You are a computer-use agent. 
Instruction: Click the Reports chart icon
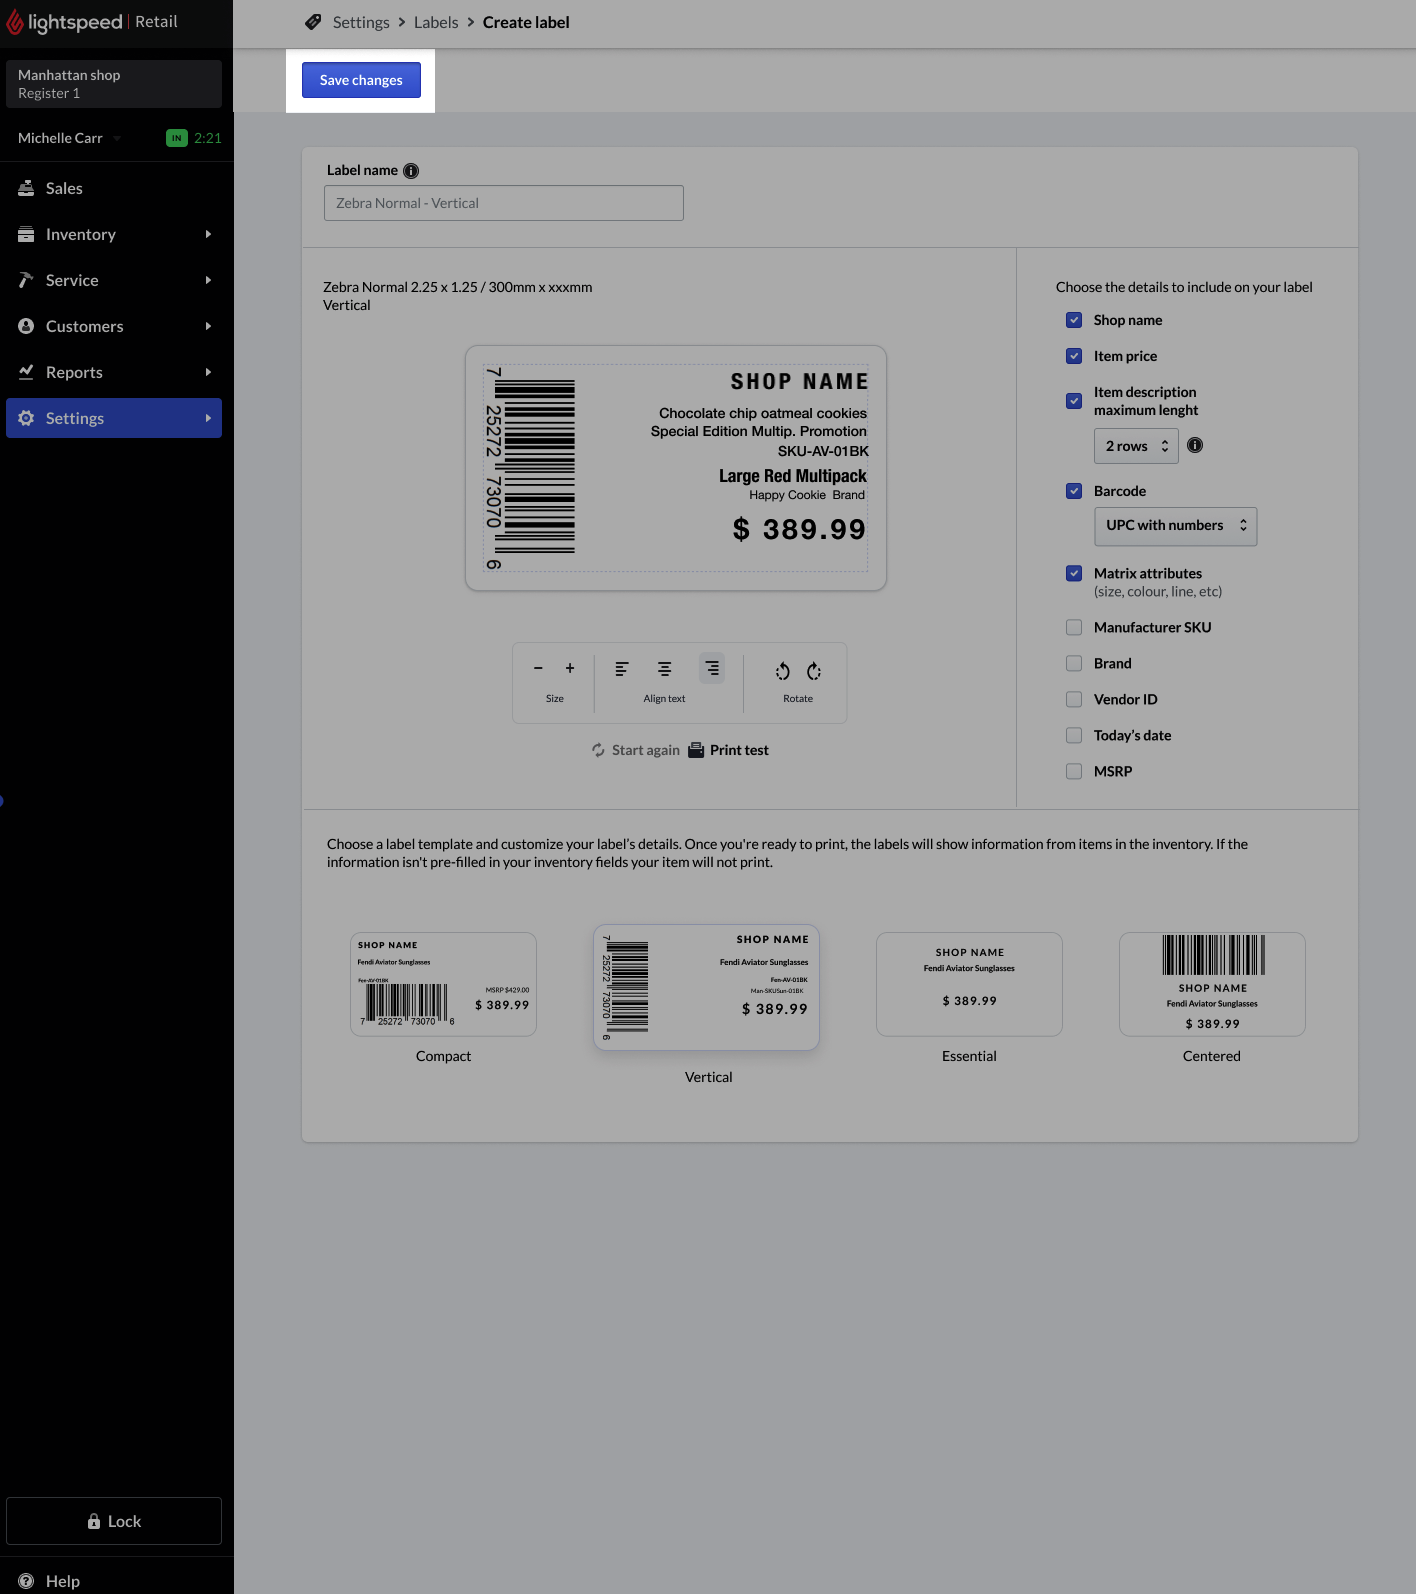26,372
